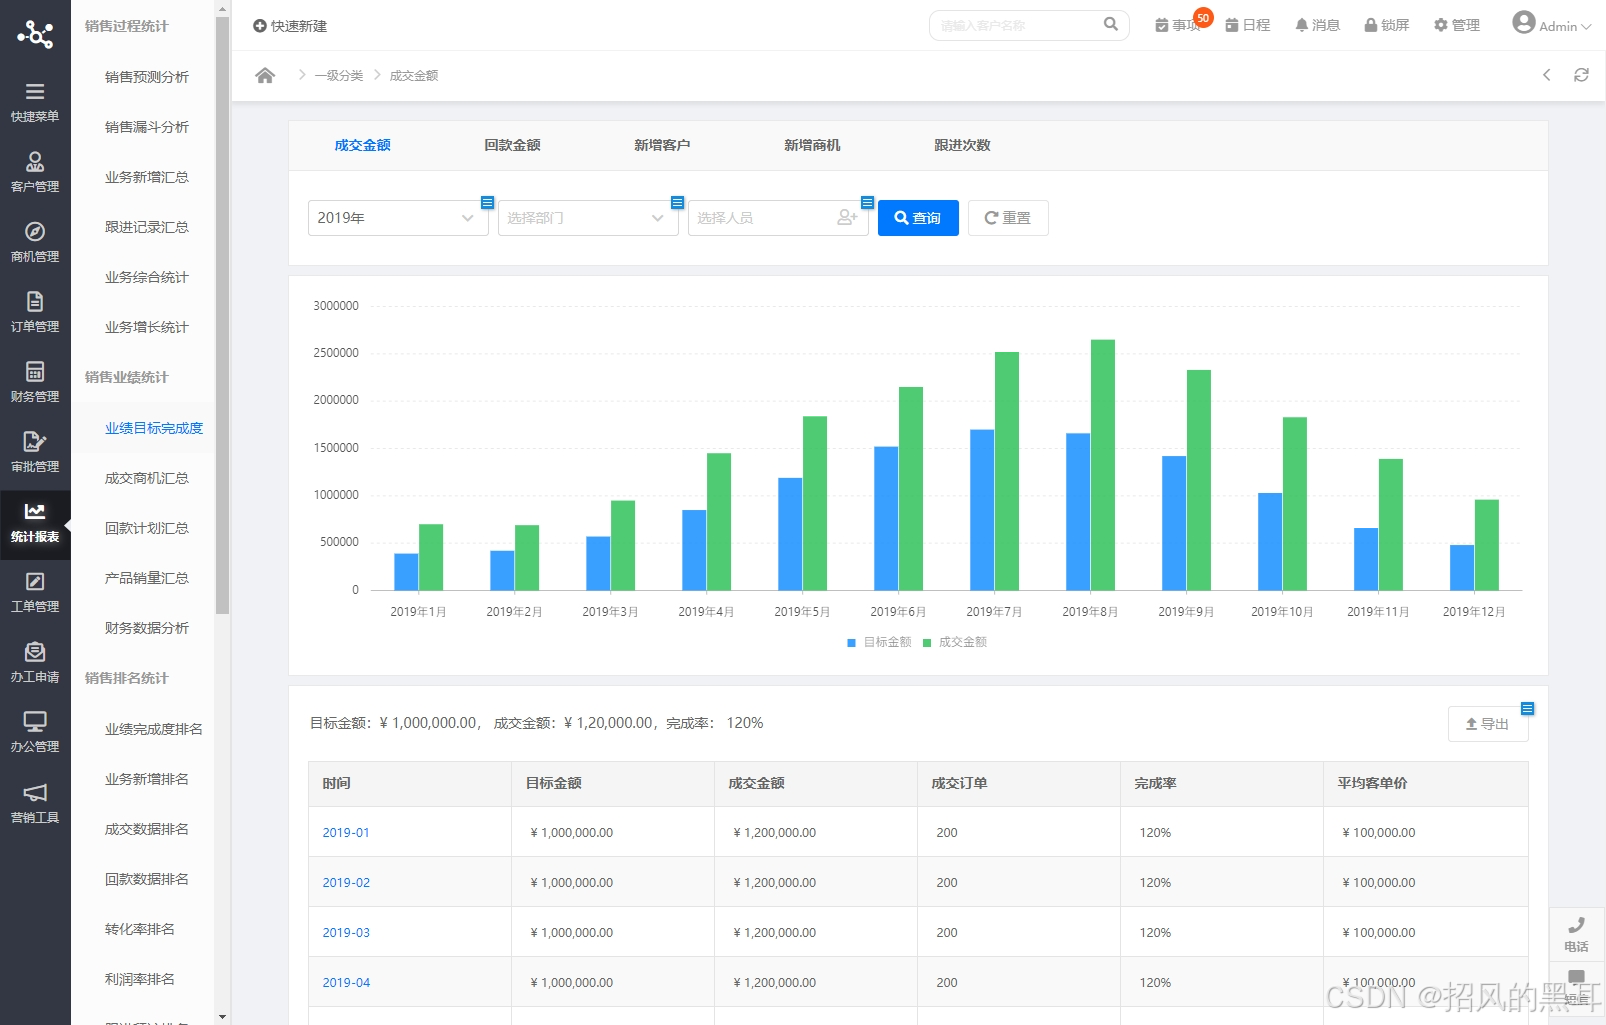The height and width of the screenshot is (1025, 1606).
Task: Click the back arrow near refresh
Action: point(1547,75)
